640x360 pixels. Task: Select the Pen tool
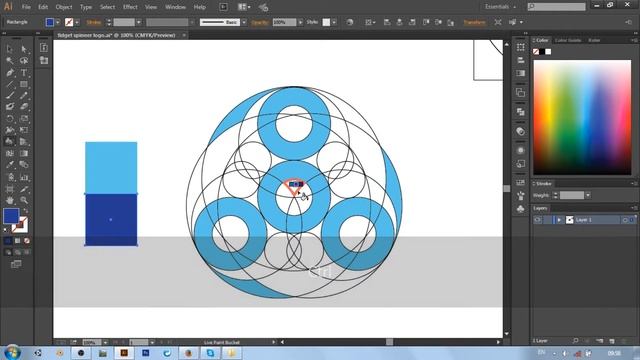(10, 73)
